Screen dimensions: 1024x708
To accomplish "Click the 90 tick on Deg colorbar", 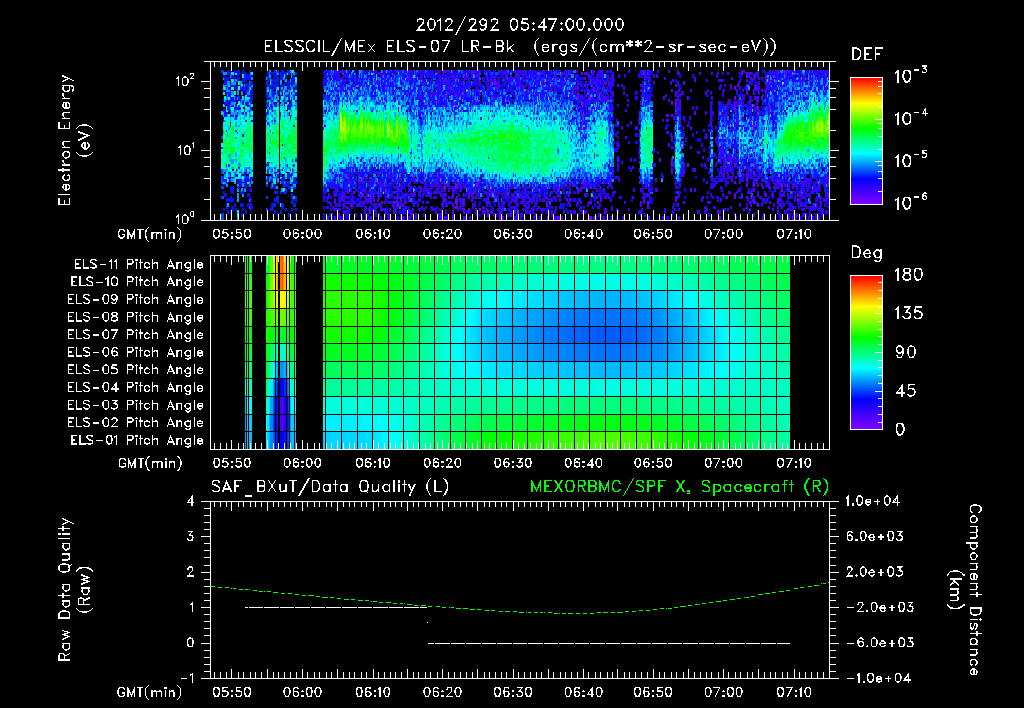I will tap(906, 352).
